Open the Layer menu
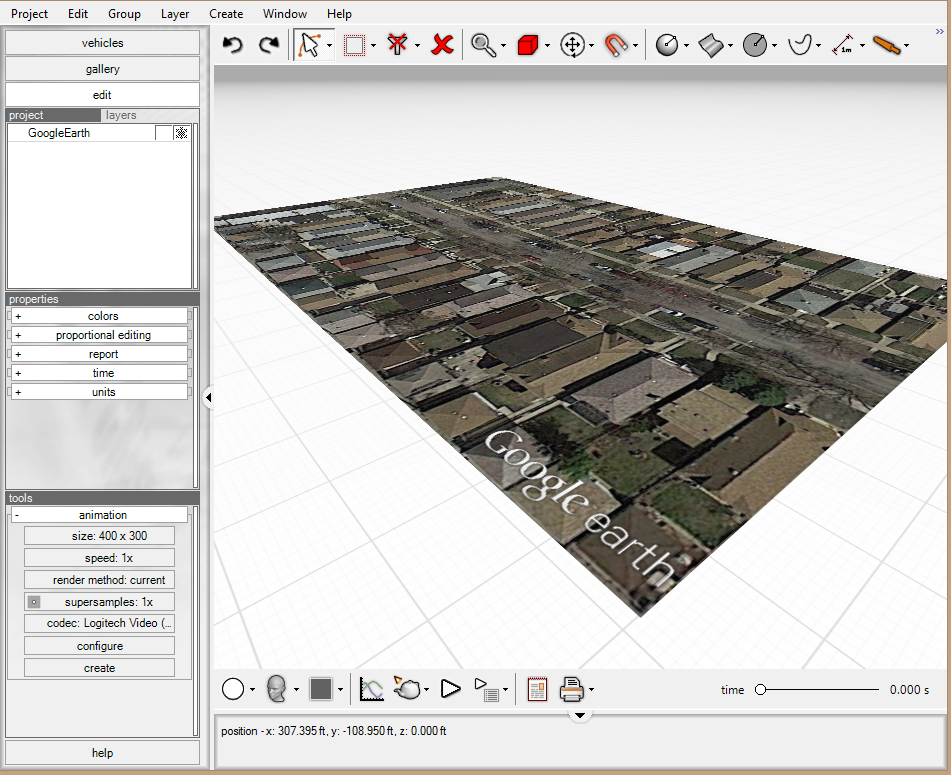Viewport: 951px width, 775px height. click(175, 13)
